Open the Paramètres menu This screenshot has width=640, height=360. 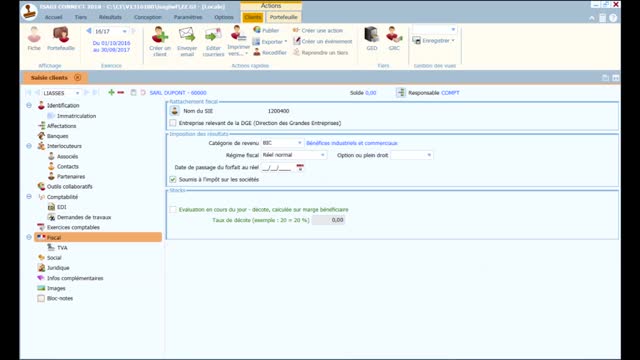[x=188, y=17]
